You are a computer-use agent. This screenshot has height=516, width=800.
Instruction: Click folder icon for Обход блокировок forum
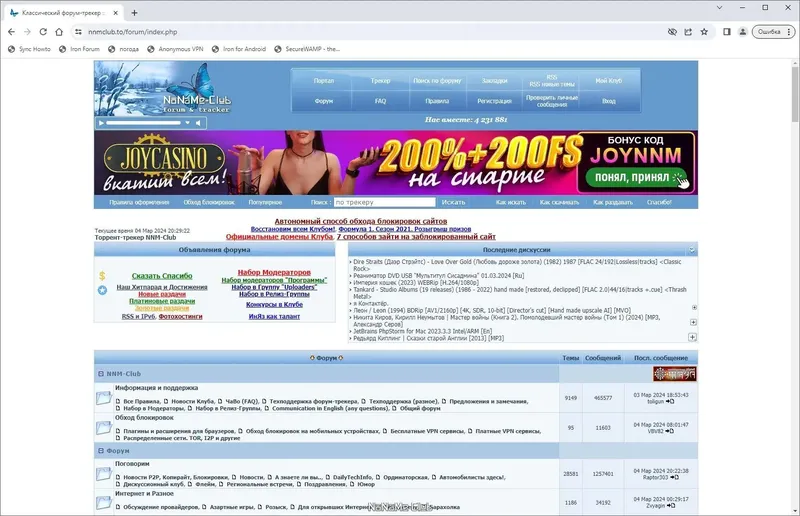pos(104,428)
